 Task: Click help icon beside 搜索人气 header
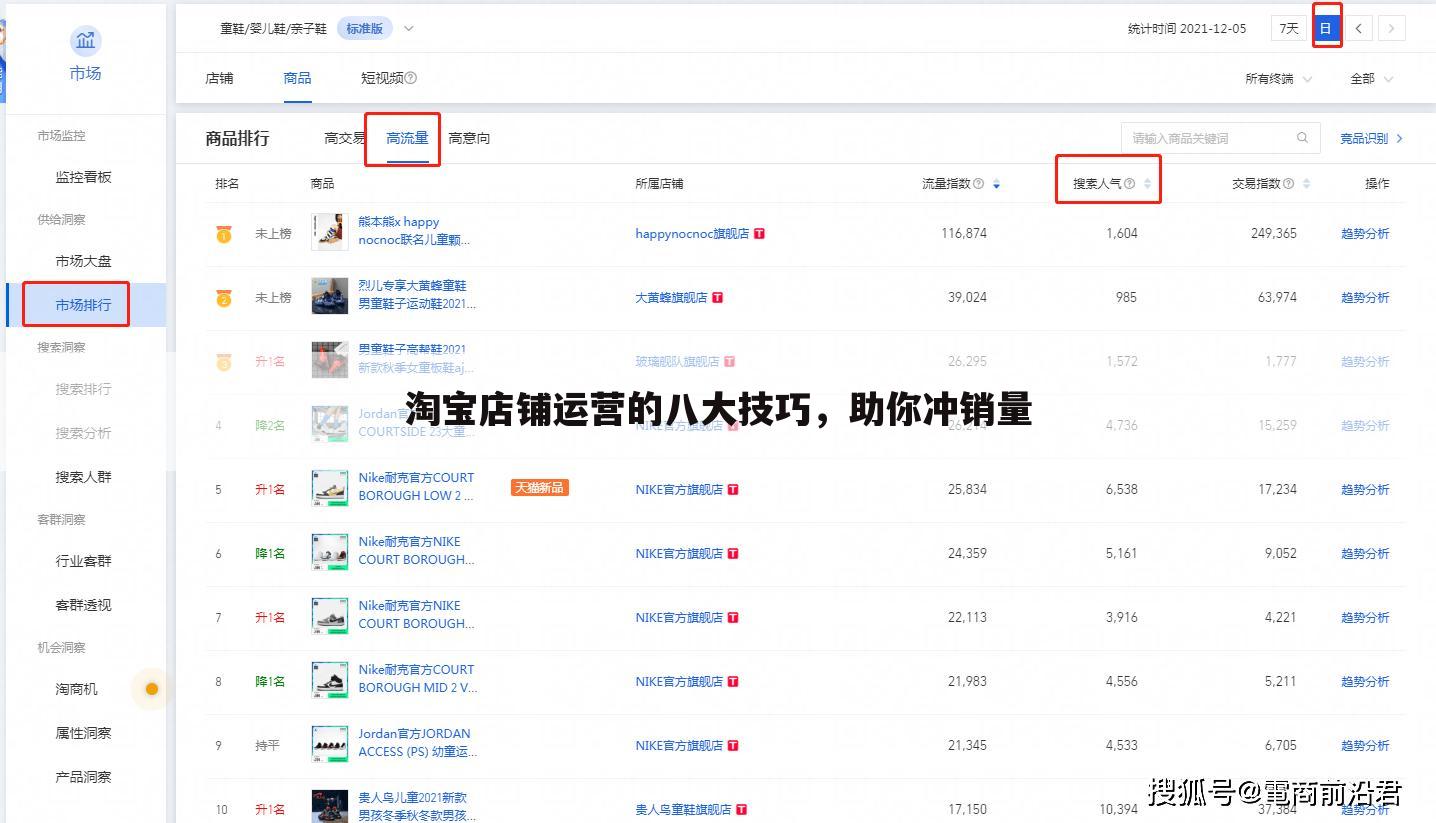click(x=1129, y=184)
